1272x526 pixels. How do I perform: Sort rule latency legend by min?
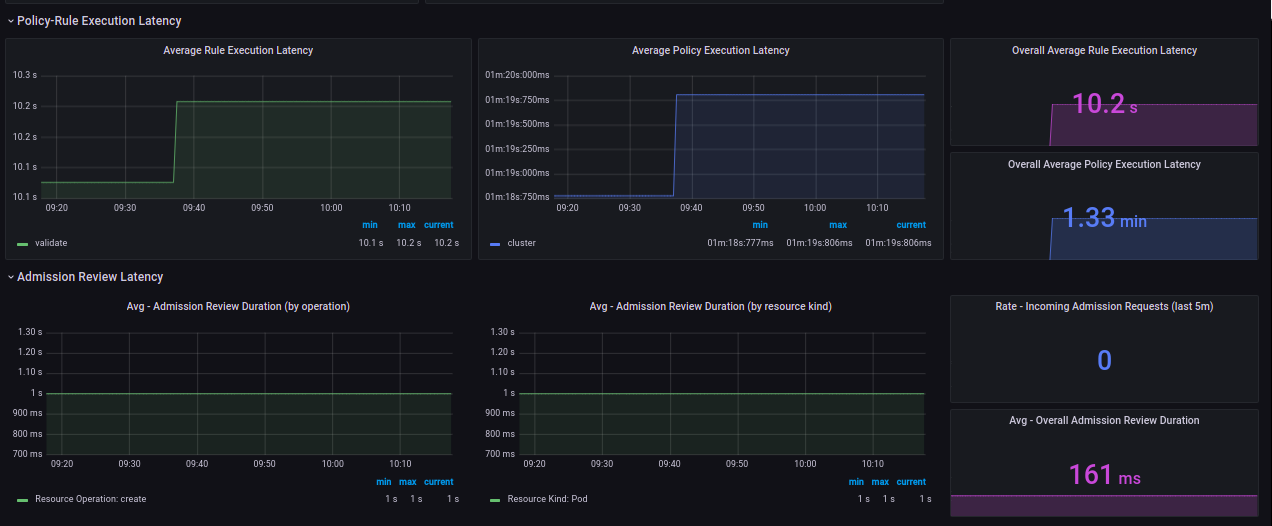pyautogui.click(x=370, y=225)
